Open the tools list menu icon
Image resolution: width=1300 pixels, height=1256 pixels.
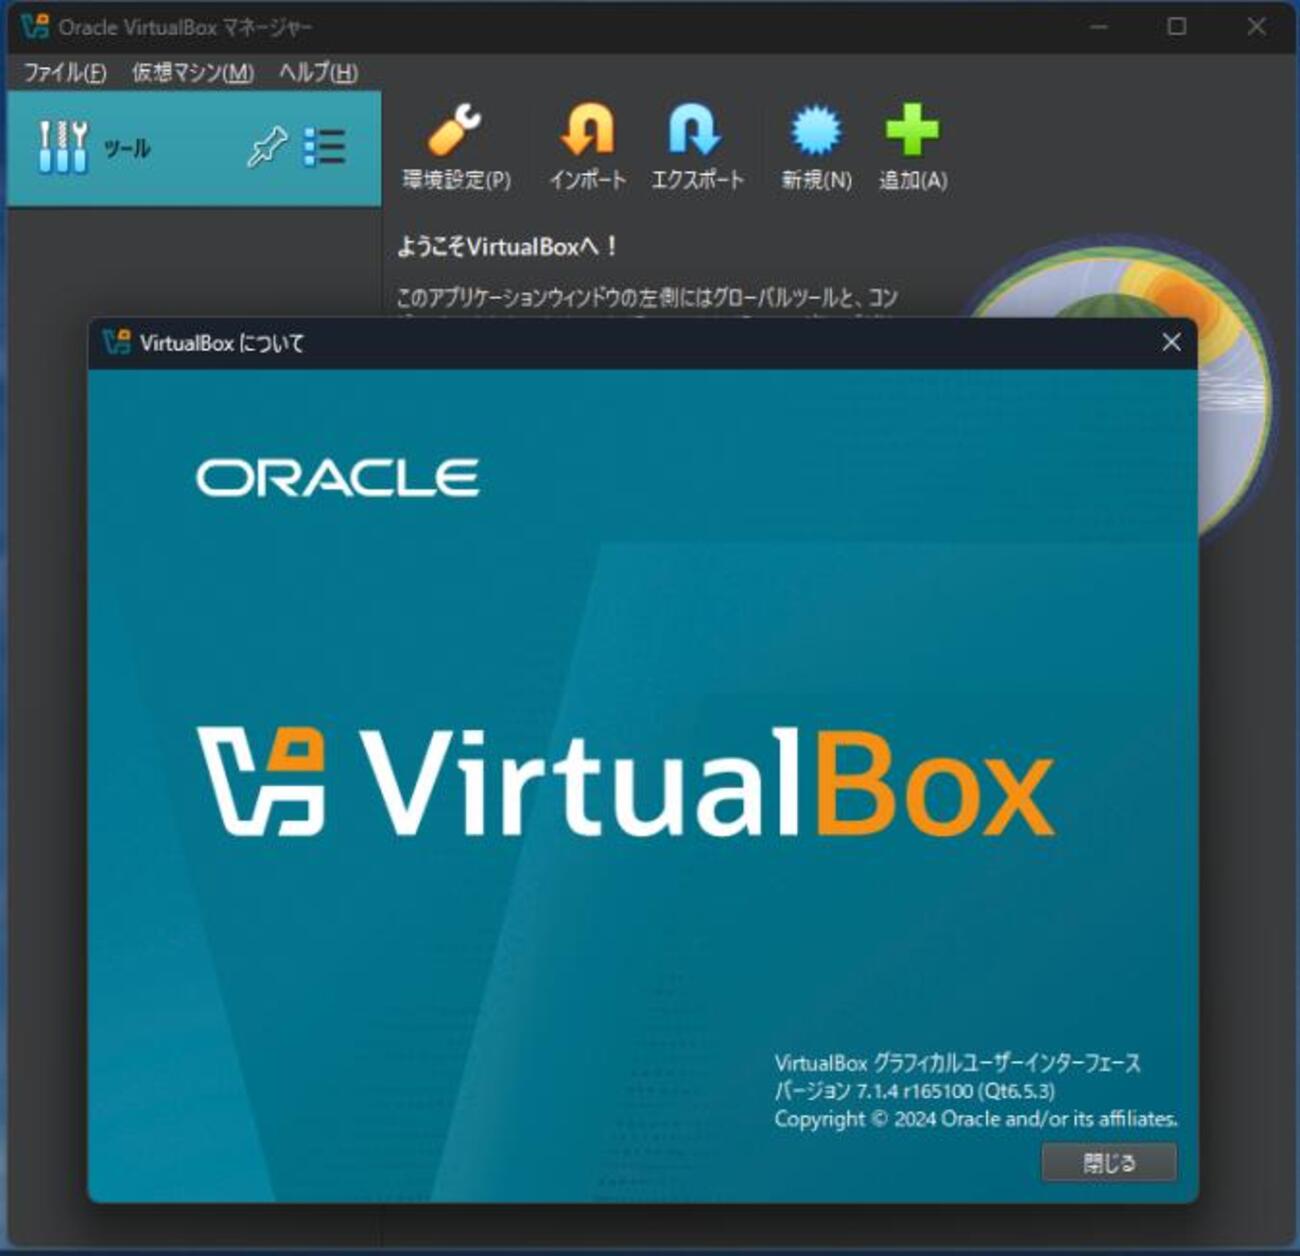point(324,147)
